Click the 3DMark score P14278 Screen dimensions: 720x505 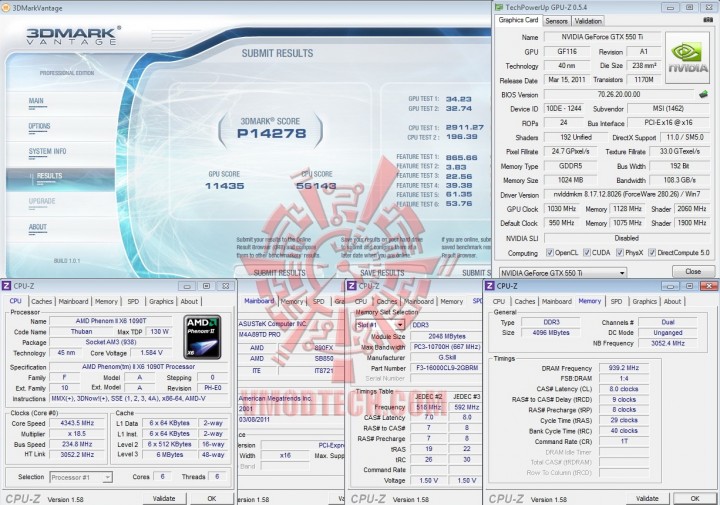(271, 134)
